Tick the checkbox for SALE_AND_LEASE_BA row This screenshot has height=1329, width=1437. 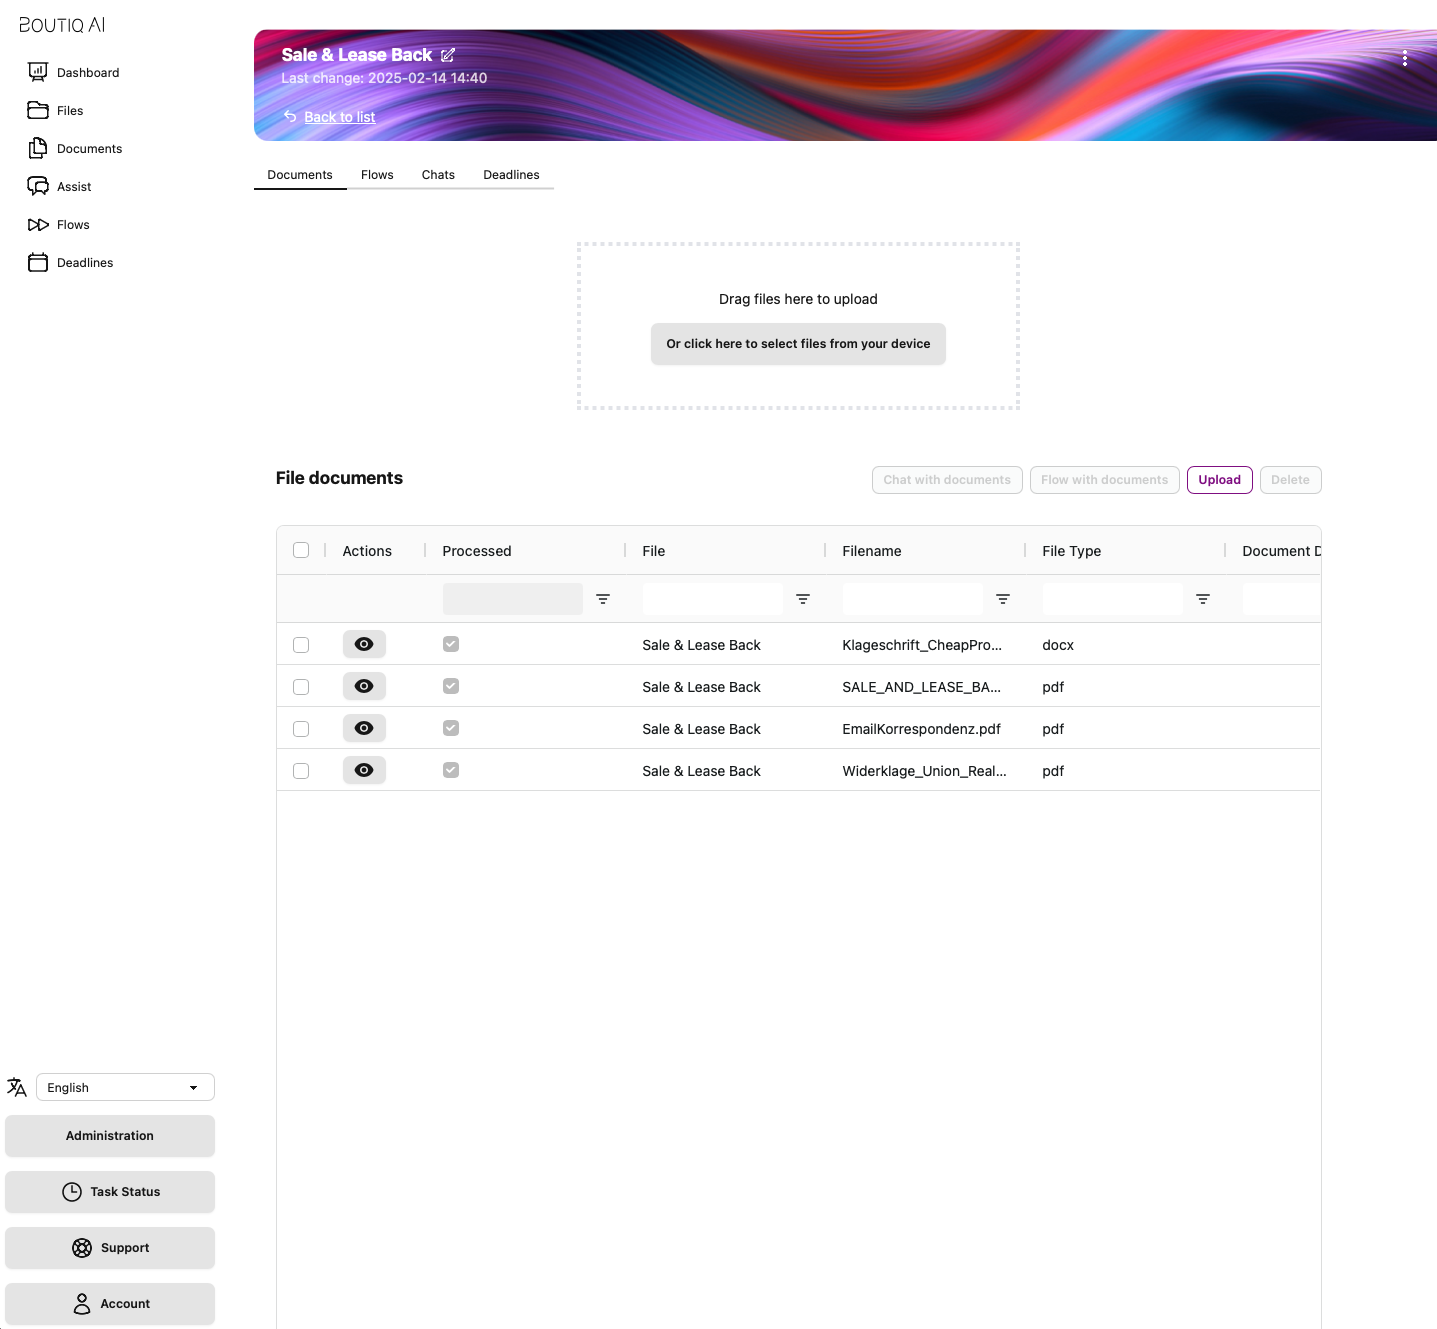click(x=301, y=687)
